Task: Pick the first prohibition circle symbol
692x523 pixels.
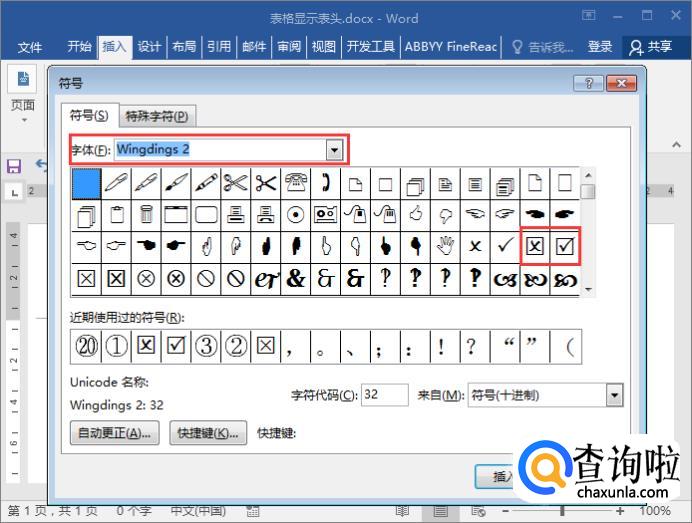Action: pos(206,278)
